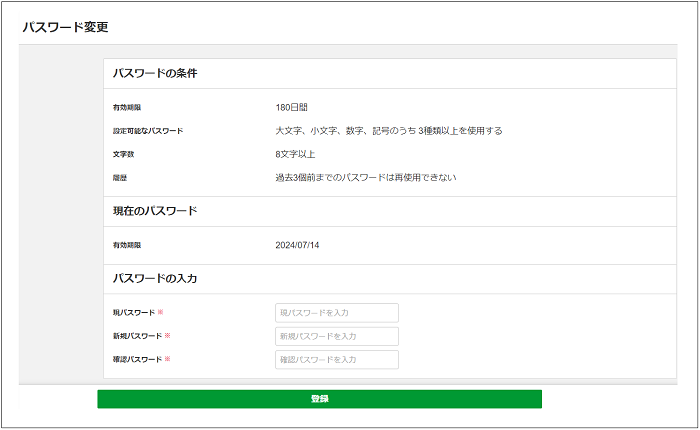700x430 pixels.
Task: Click the 大文字、小文字、数字、記号 requirement text
Action: point(389,131)
